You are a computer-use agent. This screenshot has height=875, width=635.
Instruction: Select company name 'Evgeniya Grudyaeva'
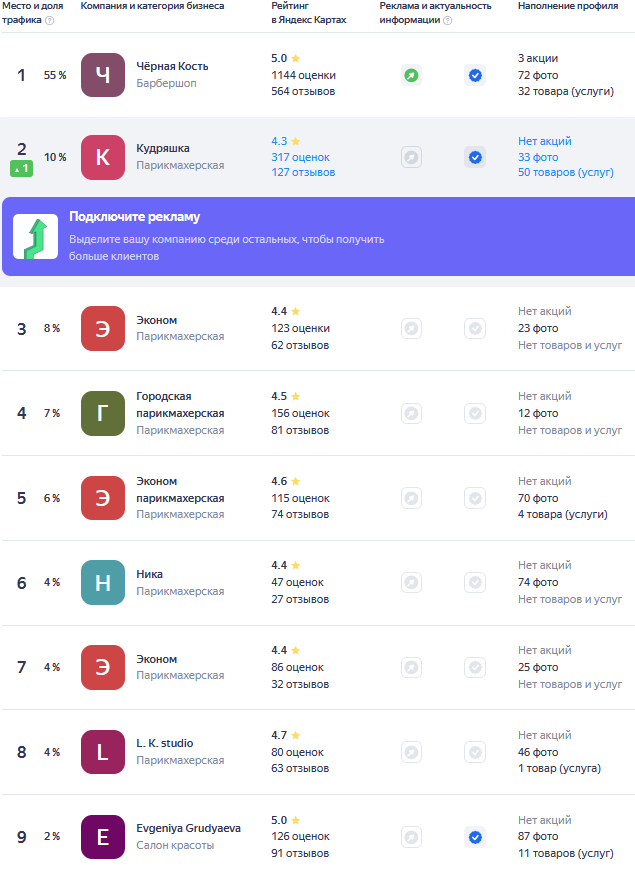click(x=189, y=828)
